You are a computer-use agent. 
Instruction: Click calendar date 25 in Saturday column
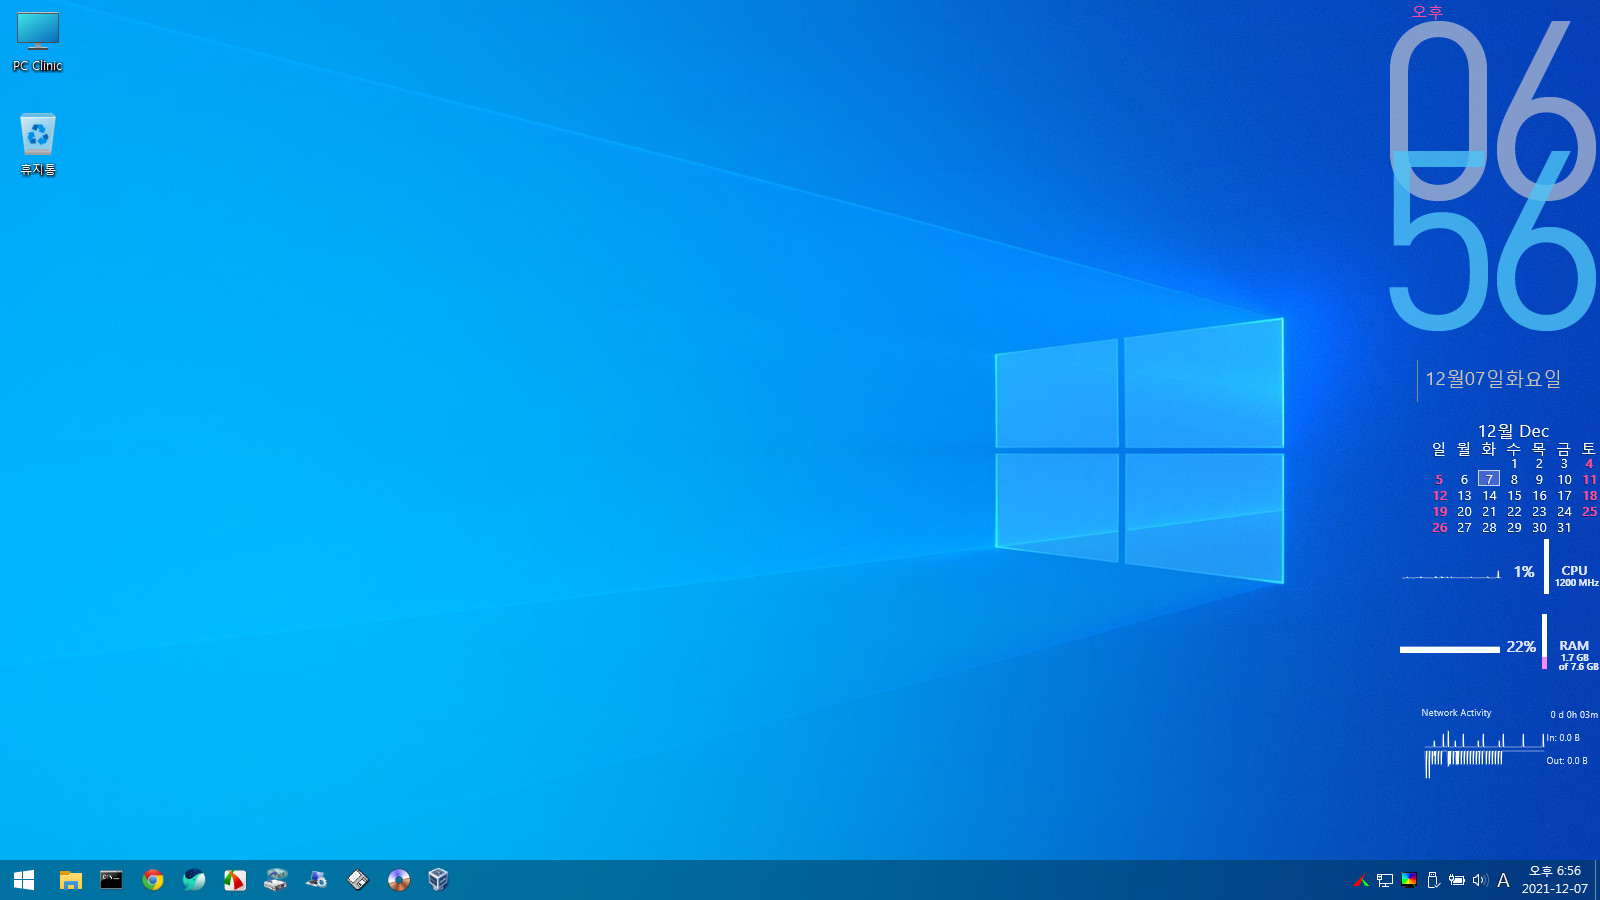[x=1589, y=511]
